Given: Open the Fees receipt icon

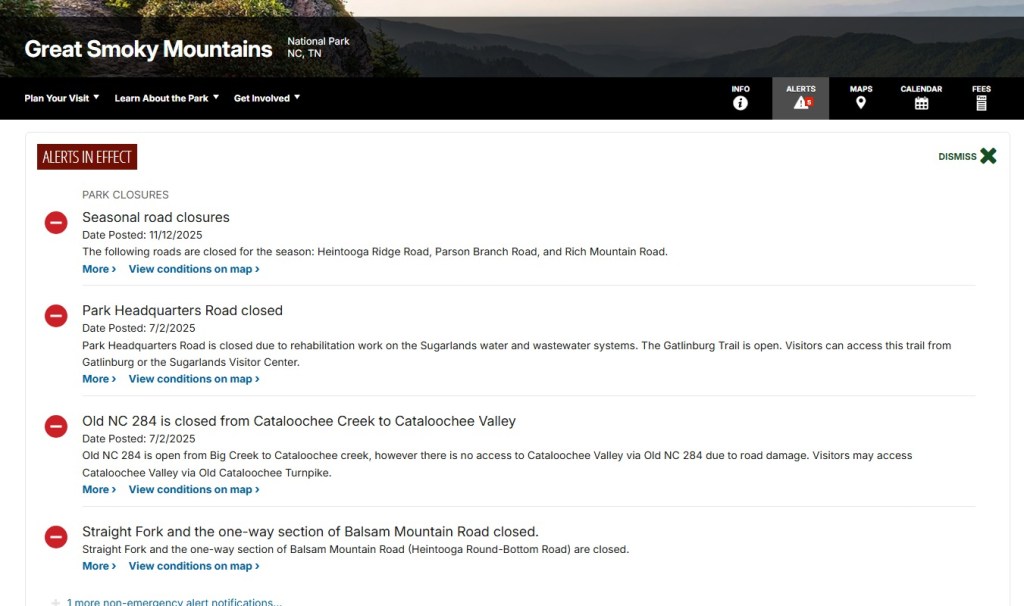Looking at the screenshot, I should point(981,103).
